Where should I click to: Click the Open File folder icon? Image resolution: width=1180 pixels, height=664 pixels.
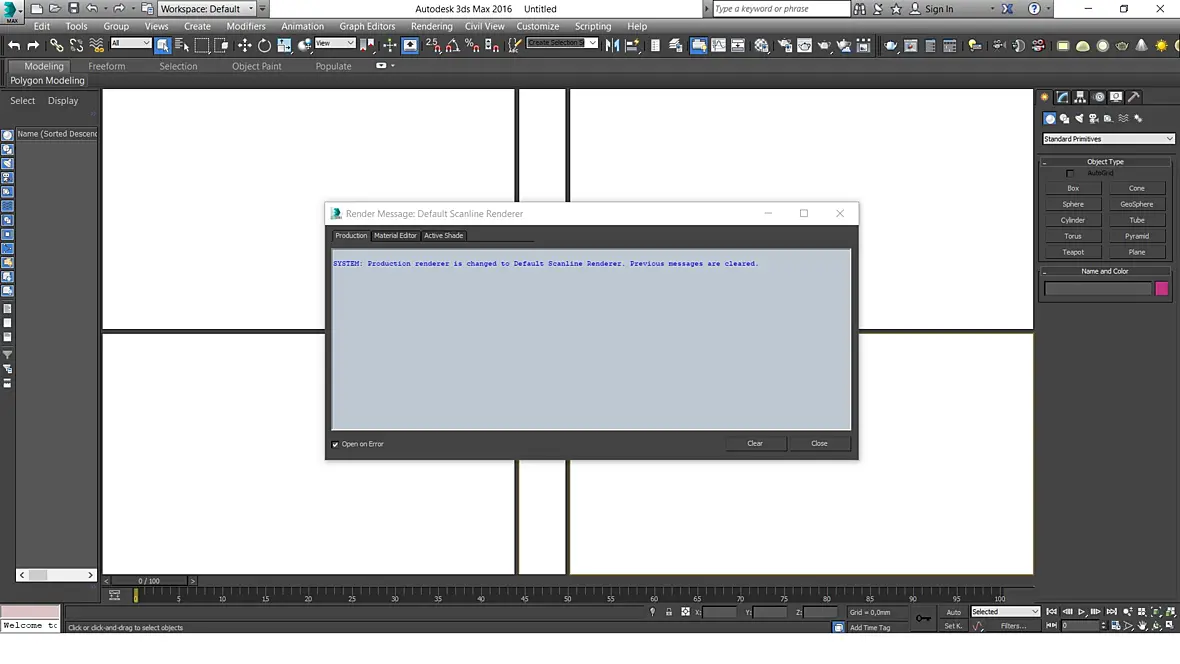54,9
